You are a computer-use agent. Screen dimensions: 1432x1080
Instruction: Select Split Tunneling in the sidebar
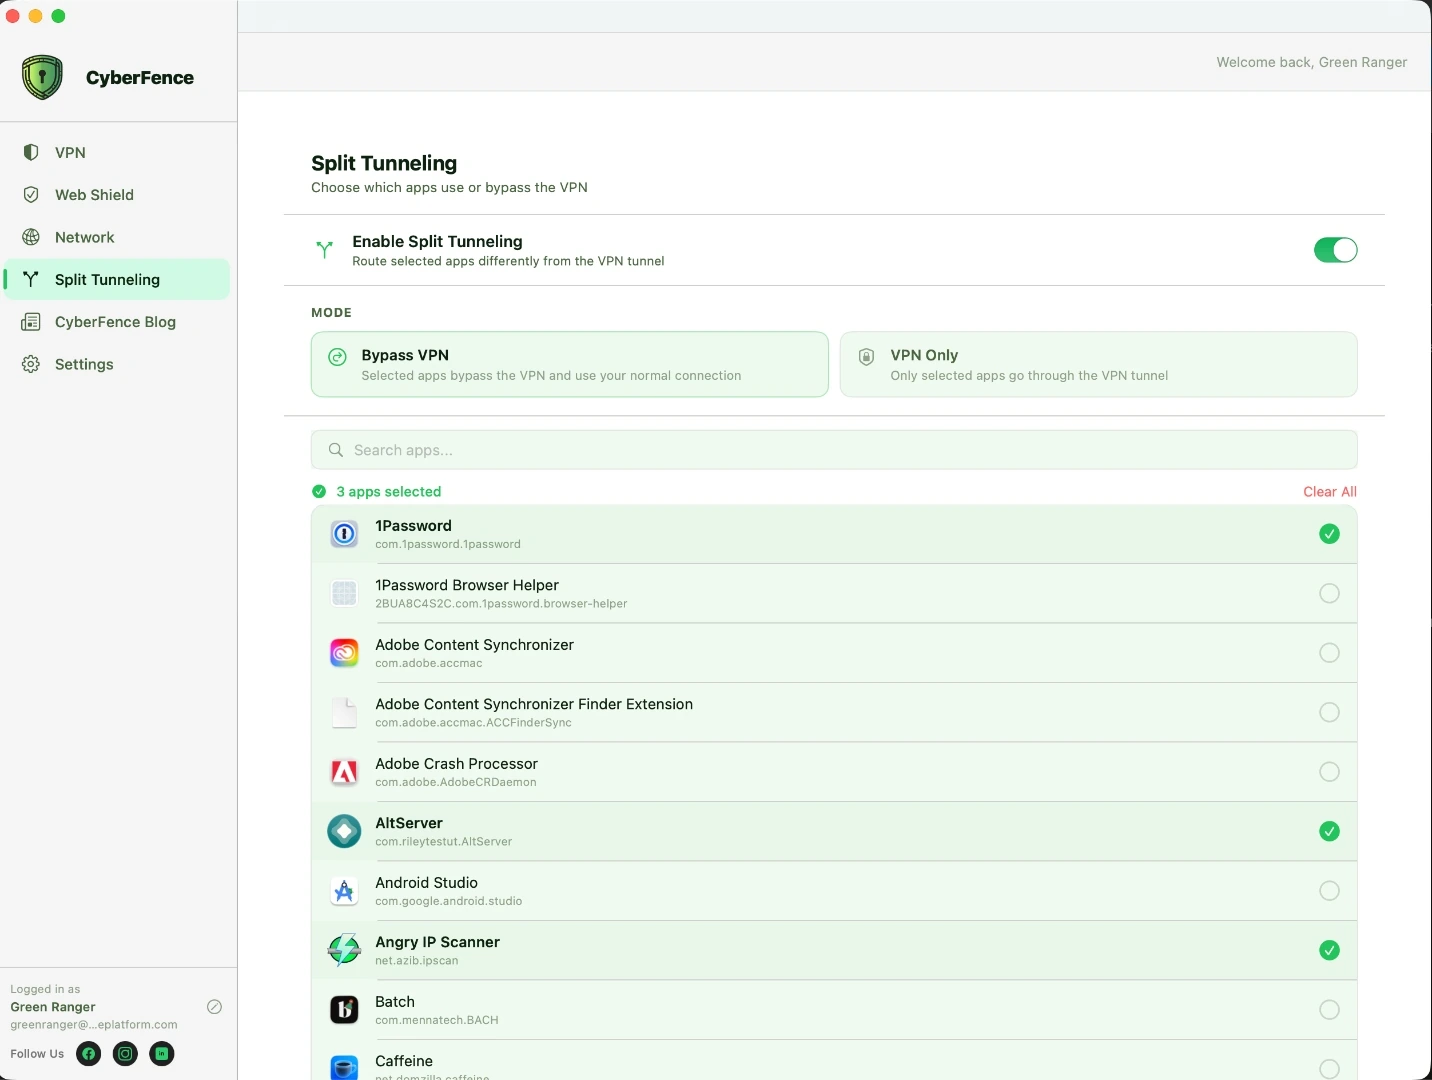coord(118,280)
